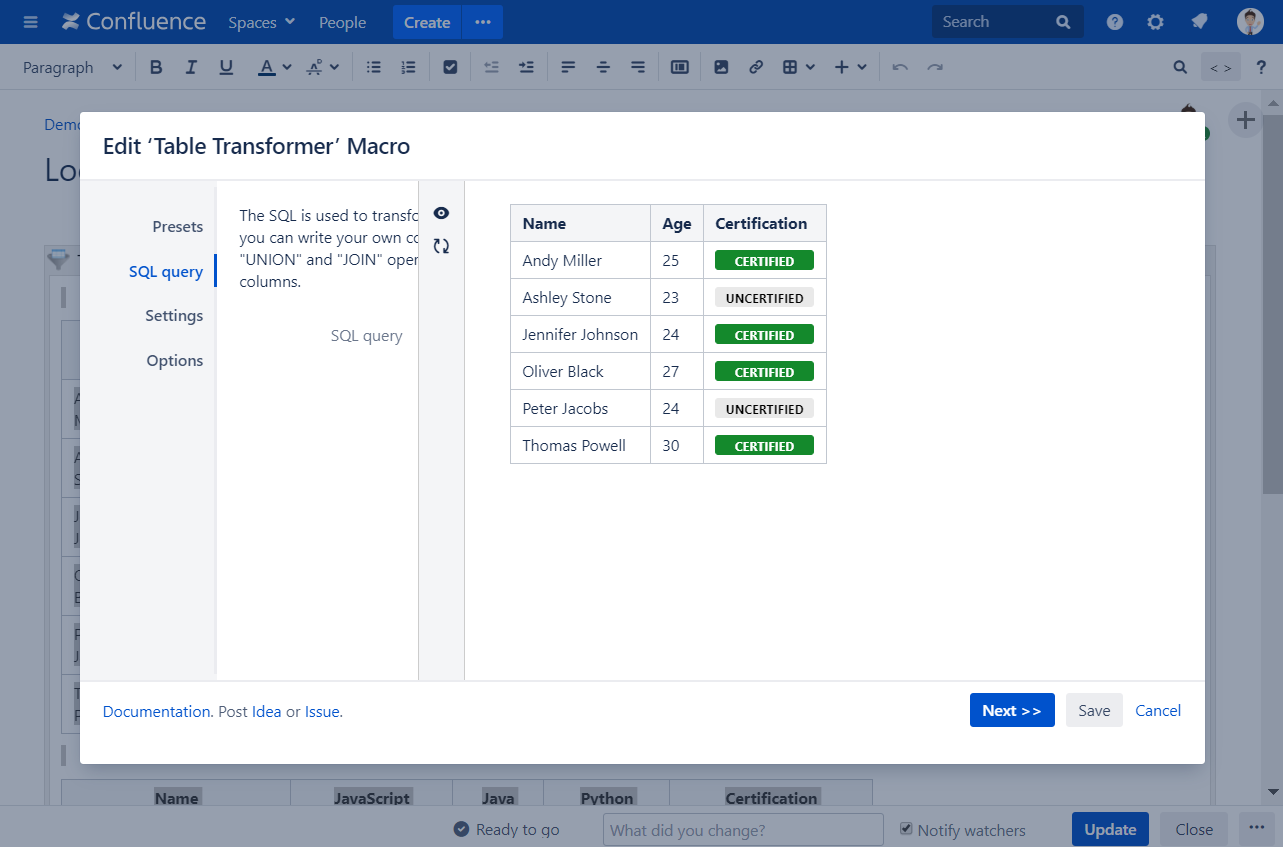Switch to the Presets tab
This screenshot has height=847, width=1283.
coord(177,227)
